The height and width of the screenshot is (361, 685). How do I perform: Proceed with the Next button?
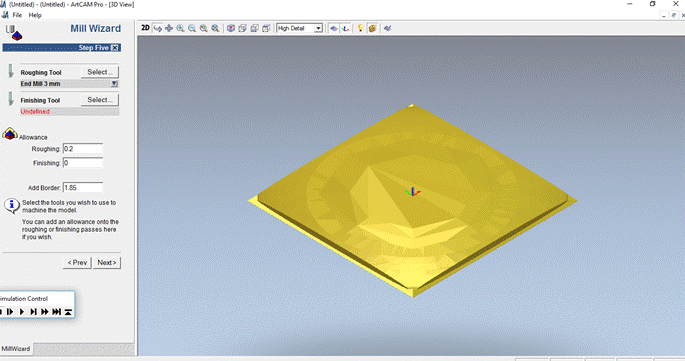[x=107, y=263]
